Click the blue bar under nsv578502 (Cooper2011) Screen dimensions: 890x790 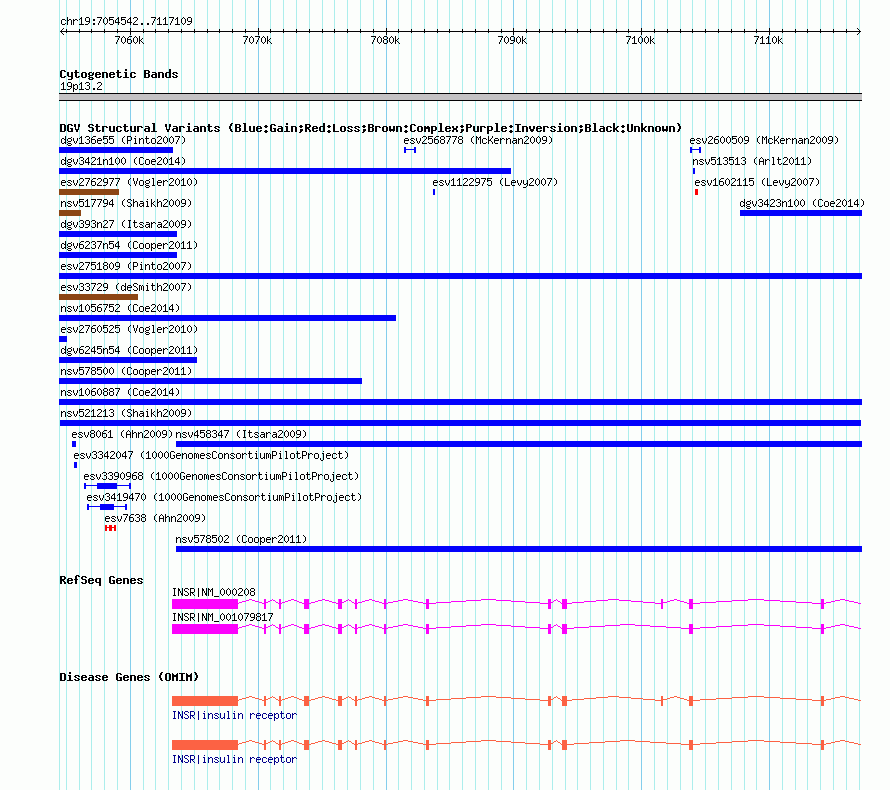coord(519,549)
